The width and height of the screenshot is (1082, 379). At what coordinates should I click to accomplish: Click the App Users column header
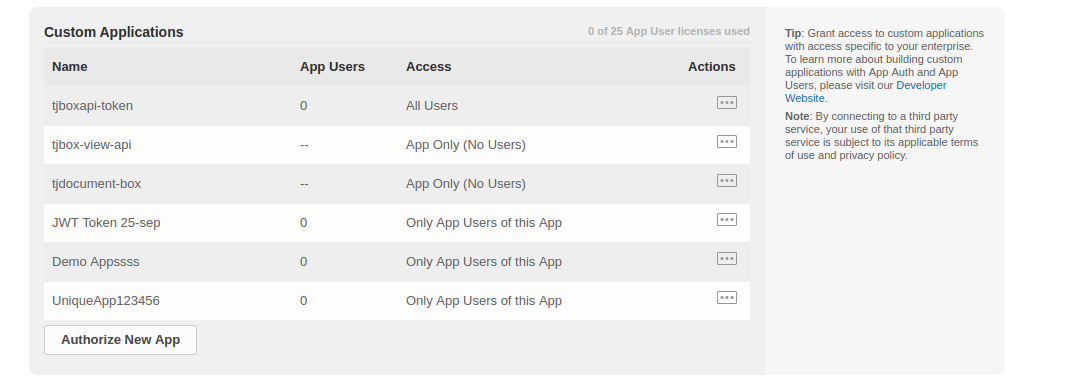click(x=332, y=67)
